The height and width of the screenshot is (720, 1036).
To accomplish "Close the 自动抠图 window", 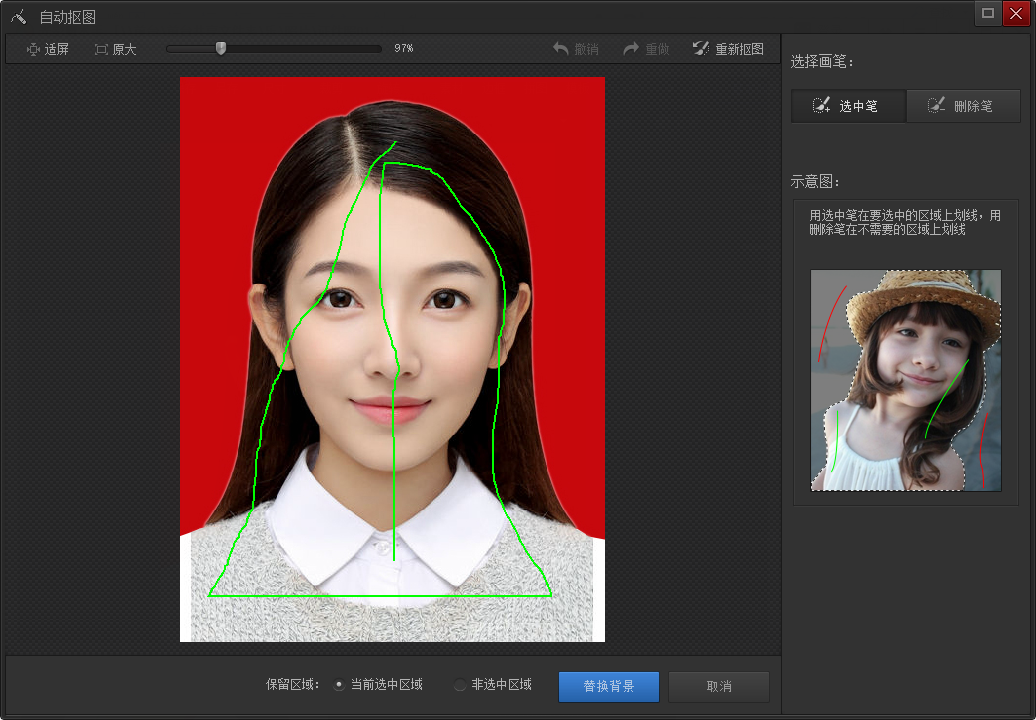I will point(1016,13).
